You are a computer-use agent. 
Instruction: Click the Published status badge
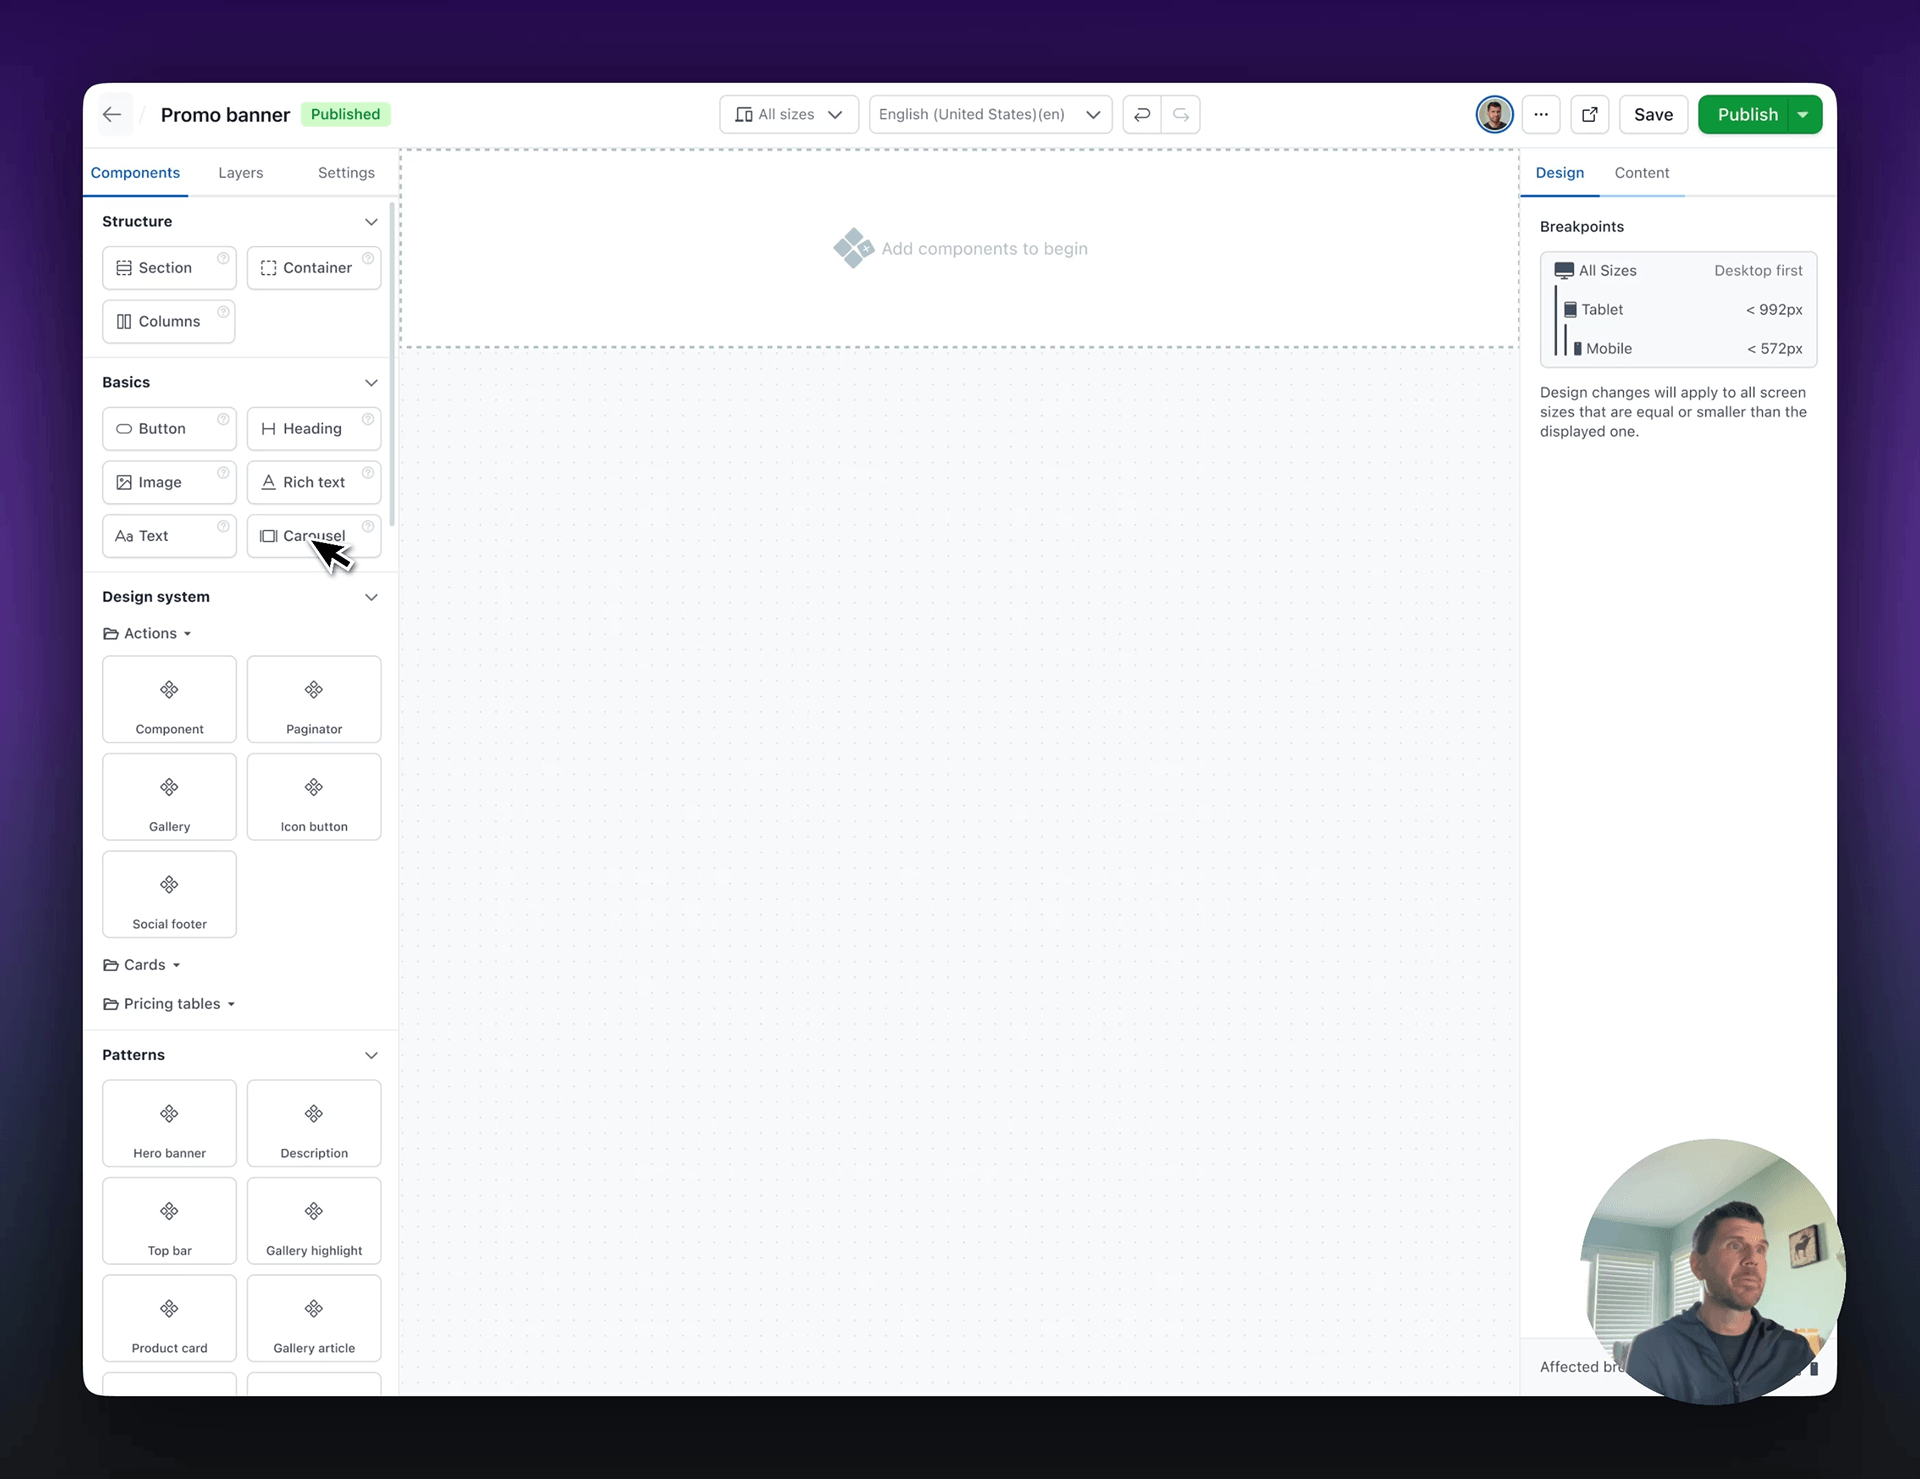point(345,114)
